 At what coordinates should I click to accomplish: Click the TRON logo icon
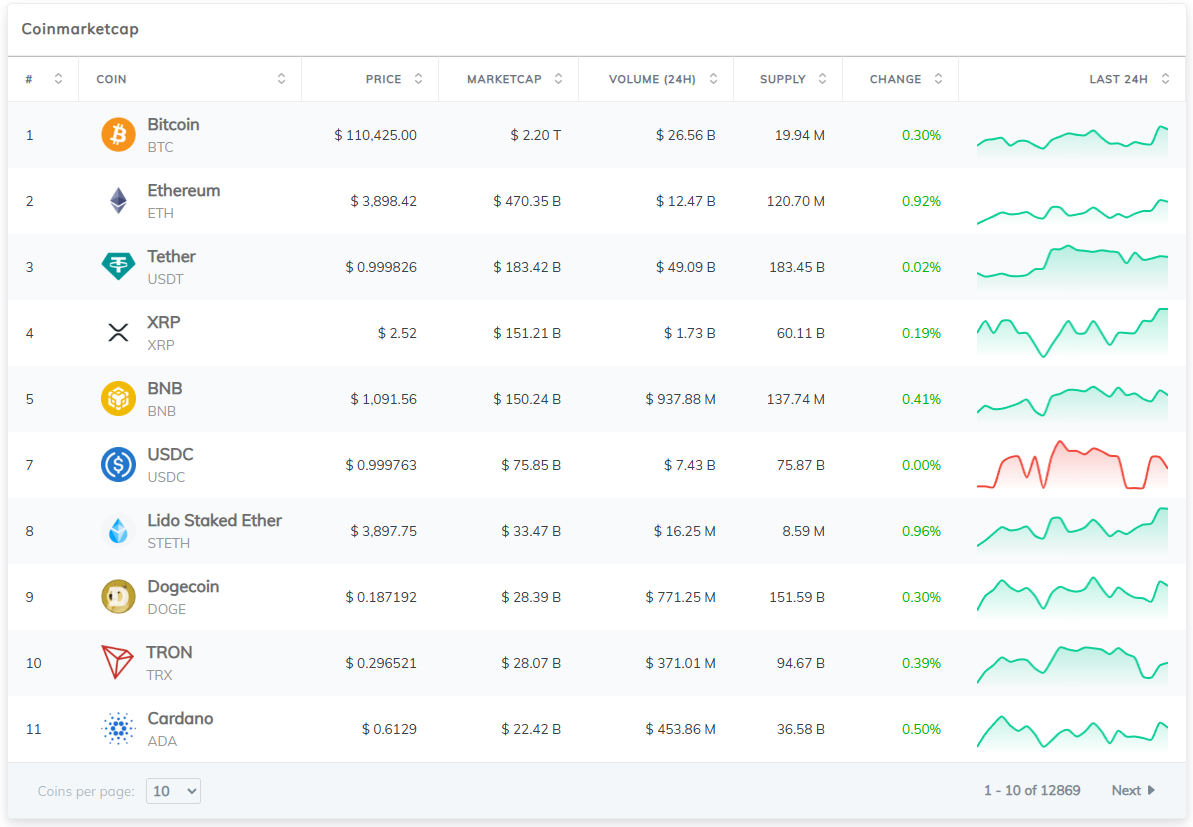[x=118, y=663]
